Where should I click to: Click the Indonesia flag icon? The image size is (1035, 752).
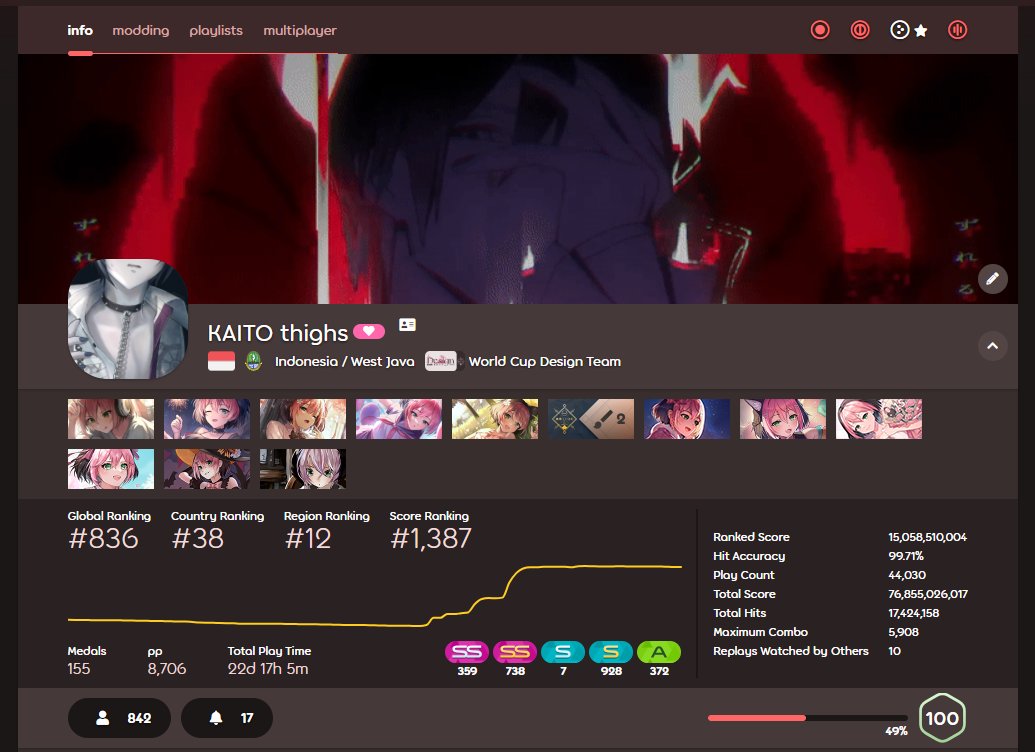pos(221,361)
